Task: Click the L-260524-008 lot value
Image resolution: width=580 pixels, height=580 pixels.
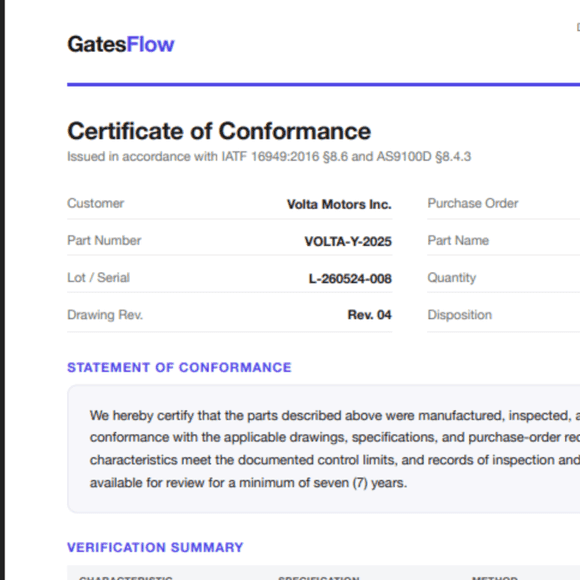Action: coord(350,279)
